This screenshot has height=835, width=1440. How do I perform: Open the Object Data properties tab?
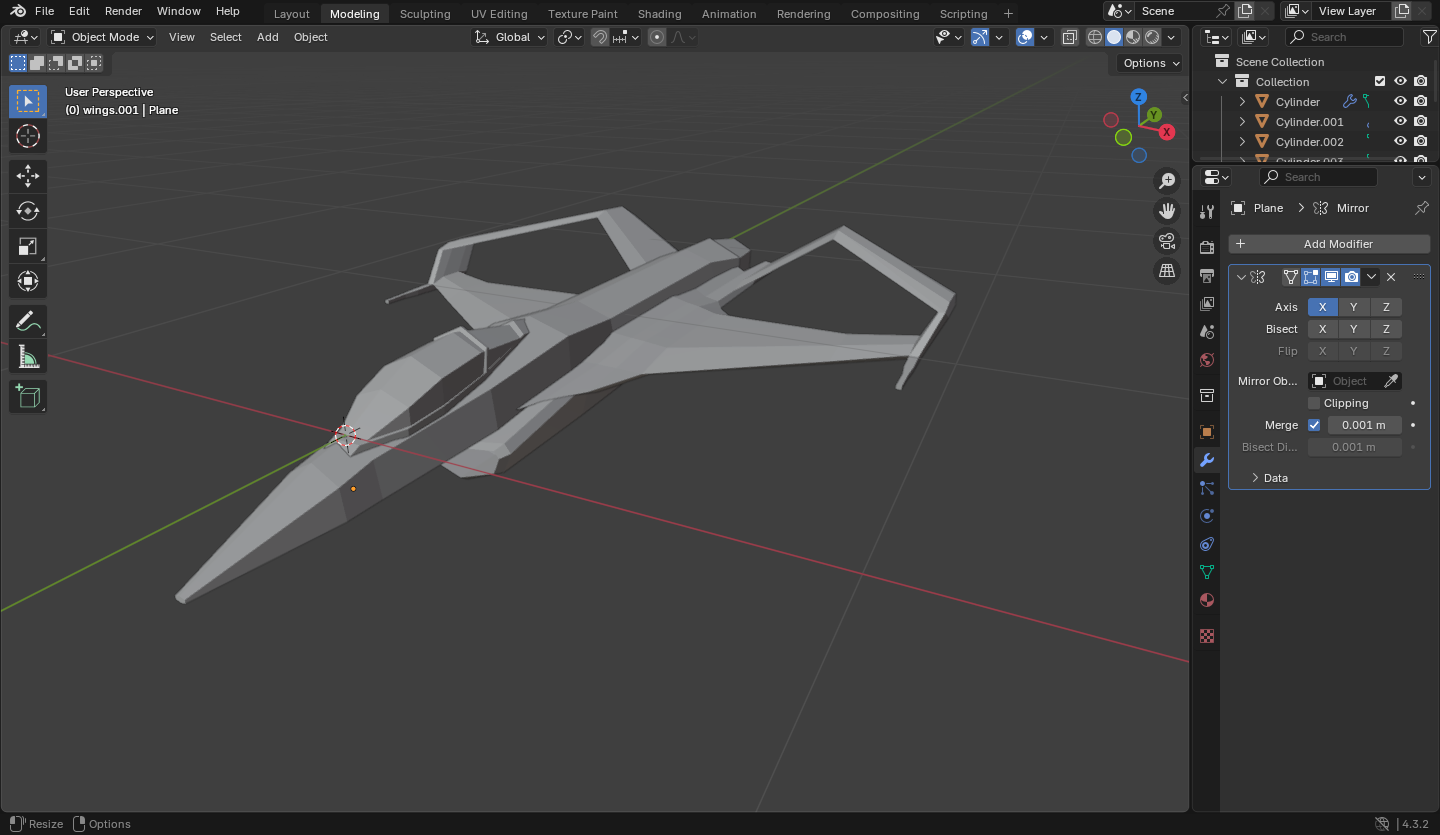pos(1207,572)
